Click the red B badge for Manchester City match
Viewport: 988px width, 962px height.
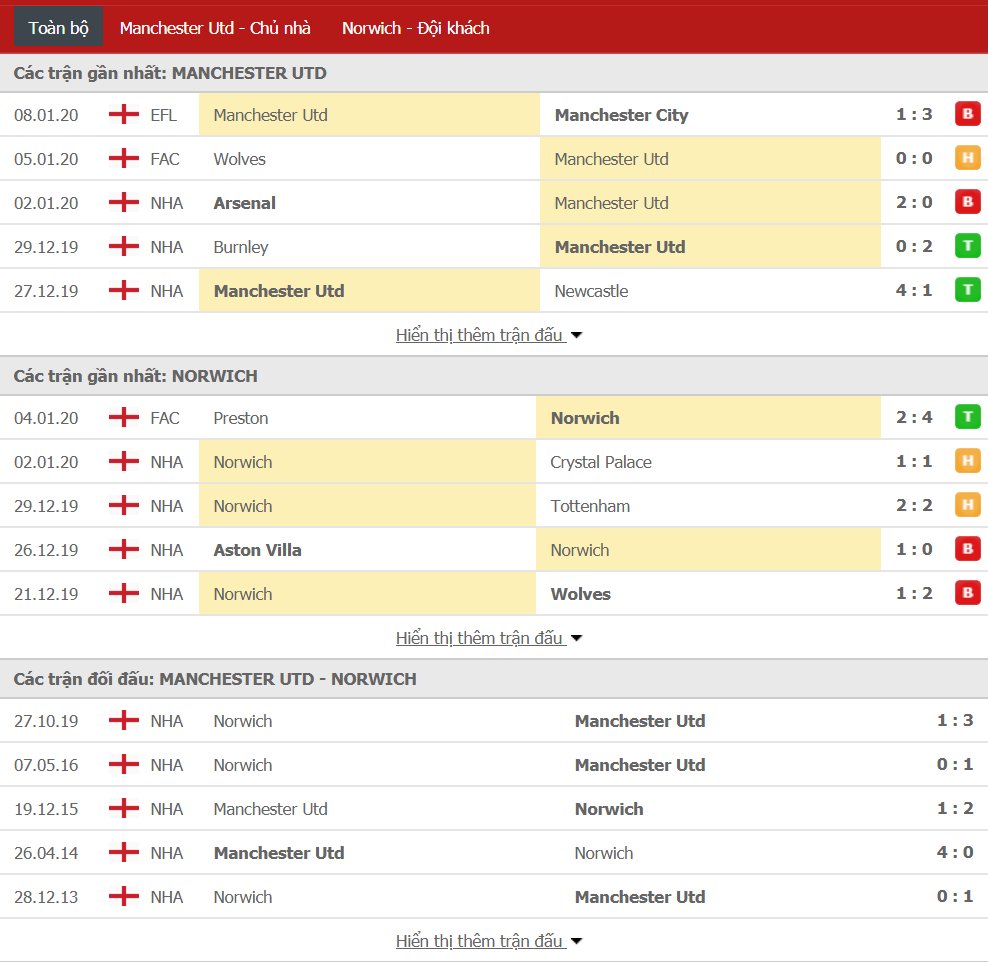coord(967,115)
